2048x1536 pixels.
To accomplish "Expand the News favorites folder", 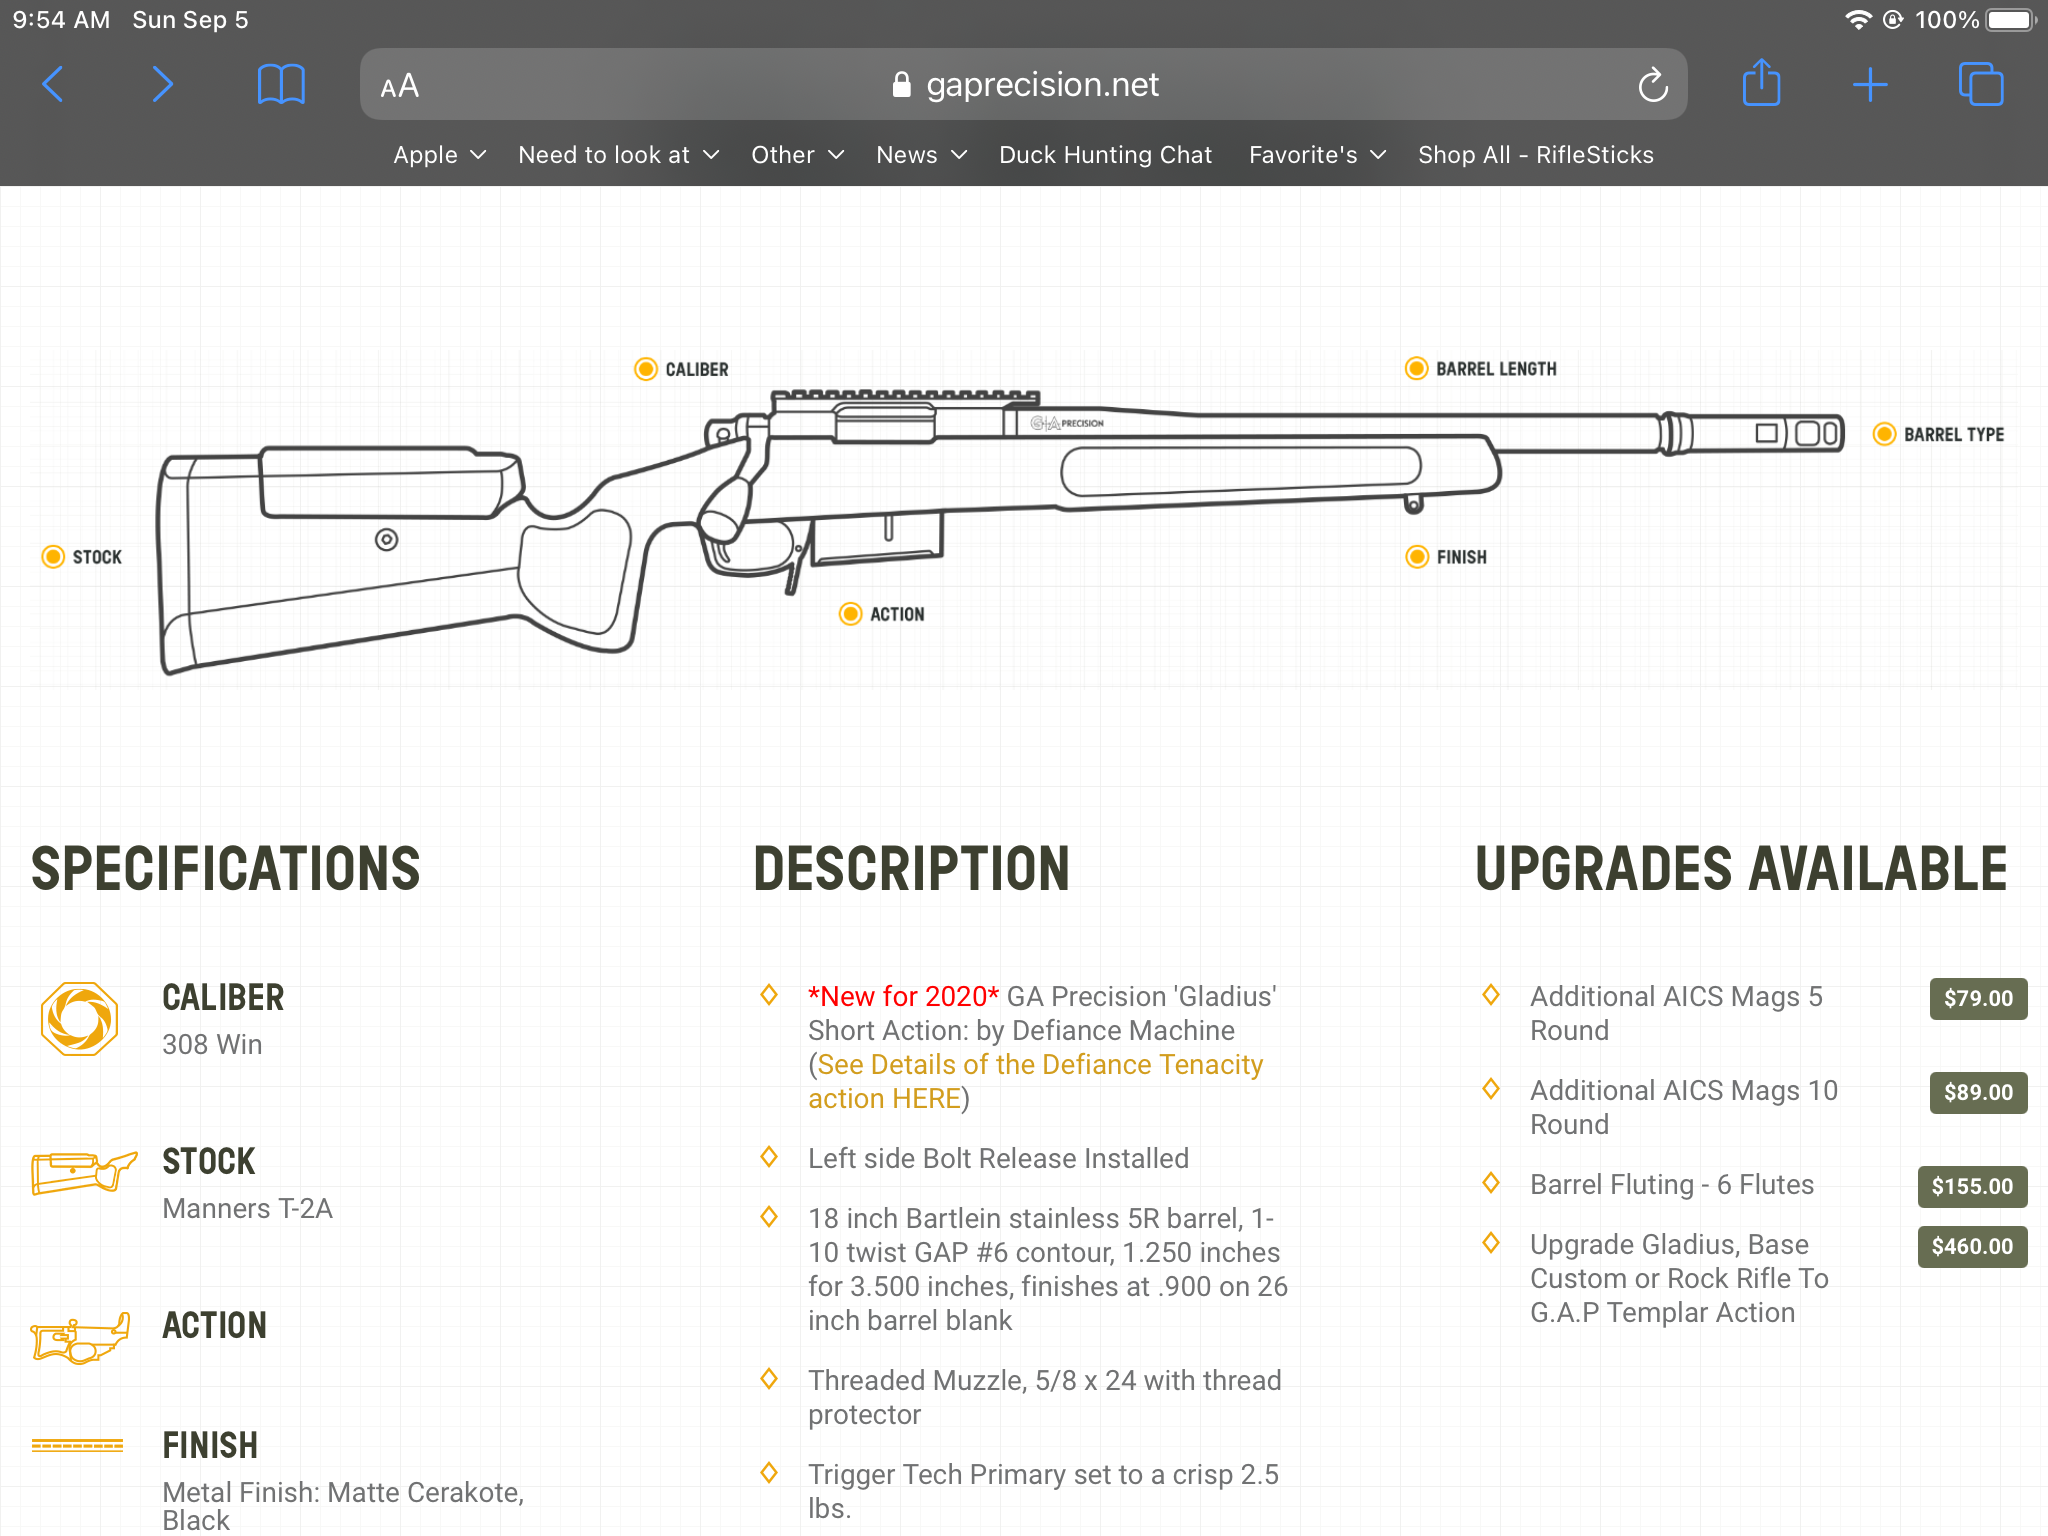I will [921, 155].
